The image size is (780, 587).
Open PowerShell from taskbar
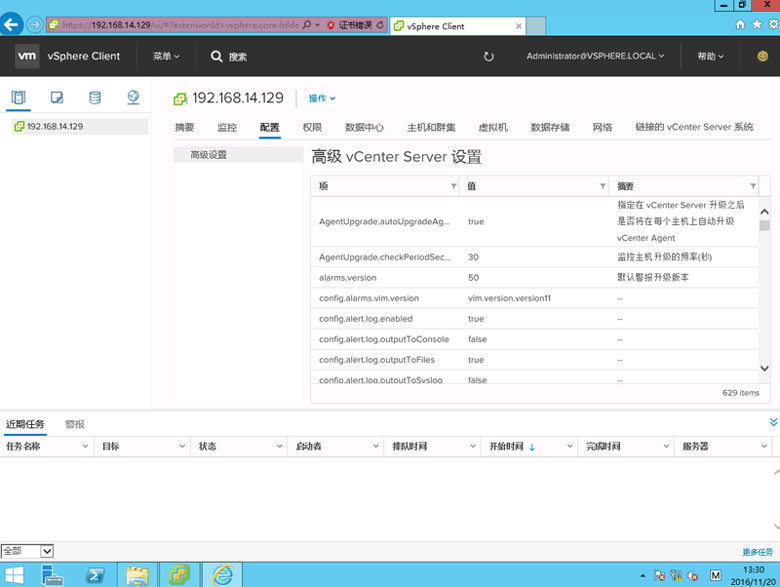coord(95,576)
